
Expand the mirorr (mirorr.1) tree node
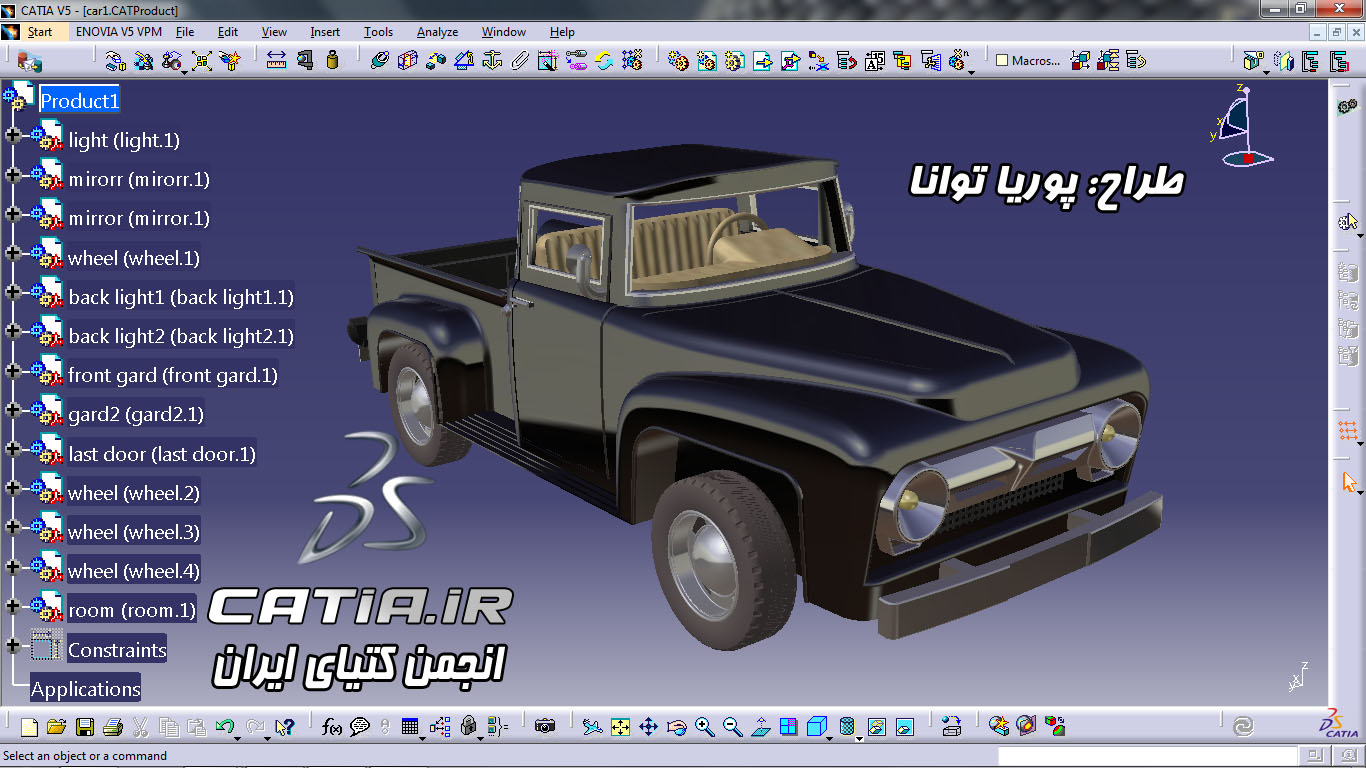12,174
